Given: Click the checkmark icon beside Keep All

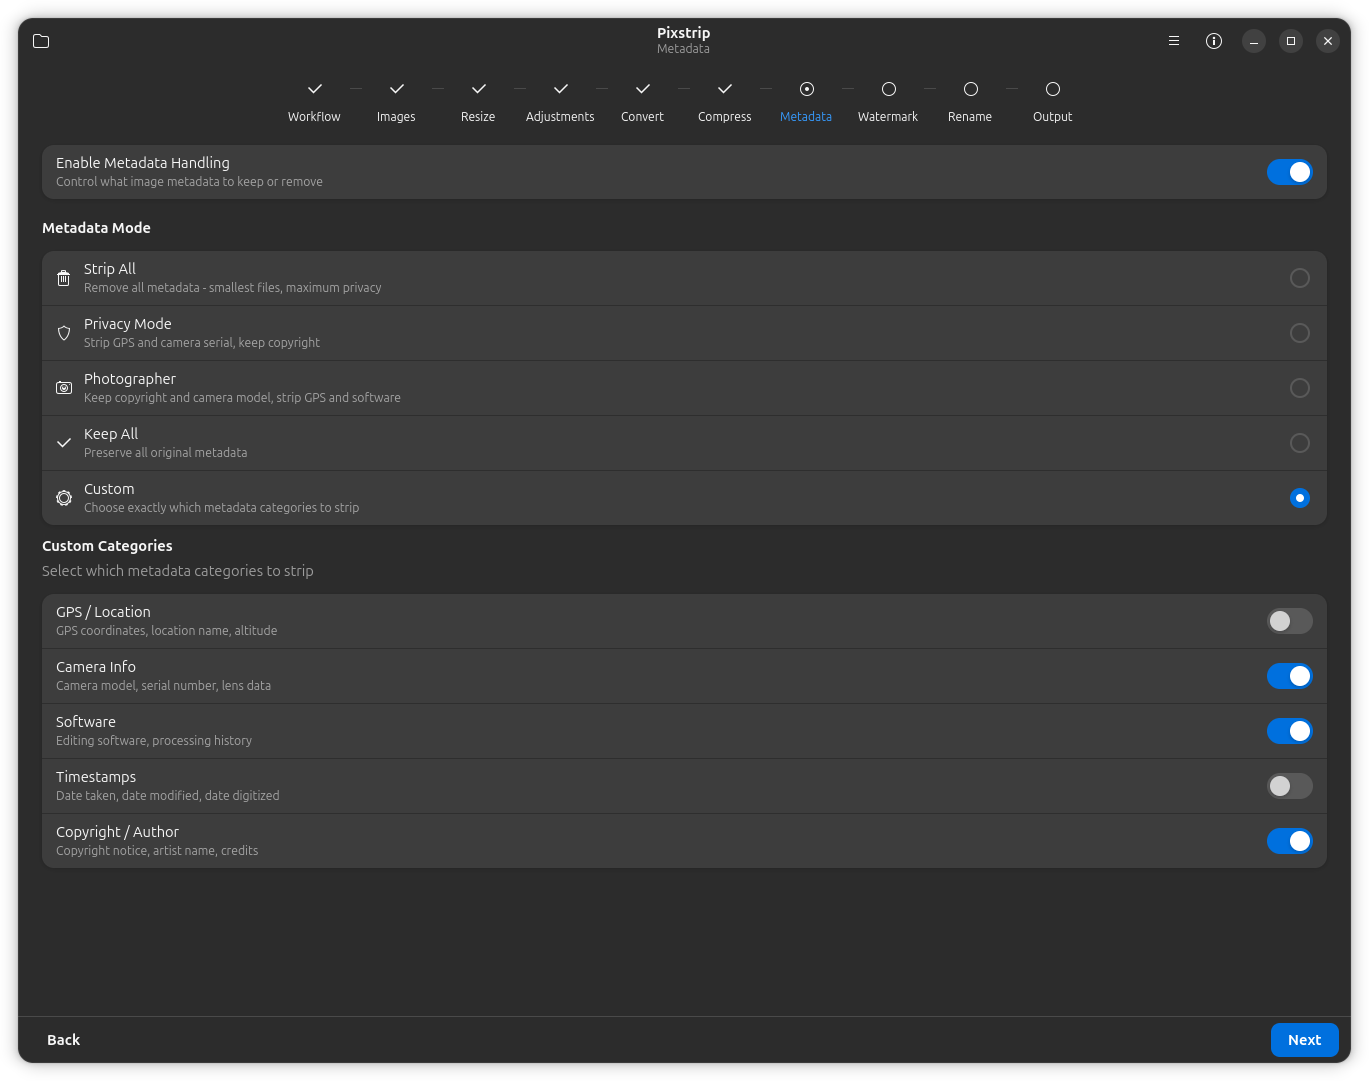Looking at the screenshot, I should 63,443.
